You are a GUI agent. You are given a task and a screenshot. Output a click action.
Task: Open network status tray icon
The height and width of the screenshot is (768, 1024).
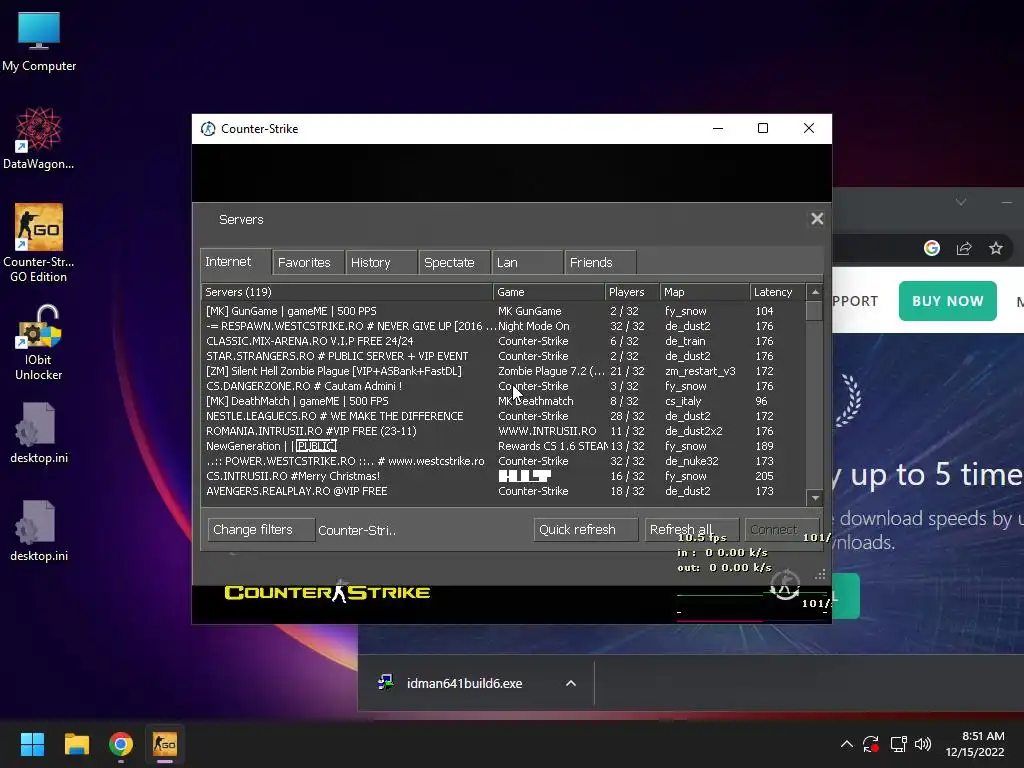pos(898,744)
